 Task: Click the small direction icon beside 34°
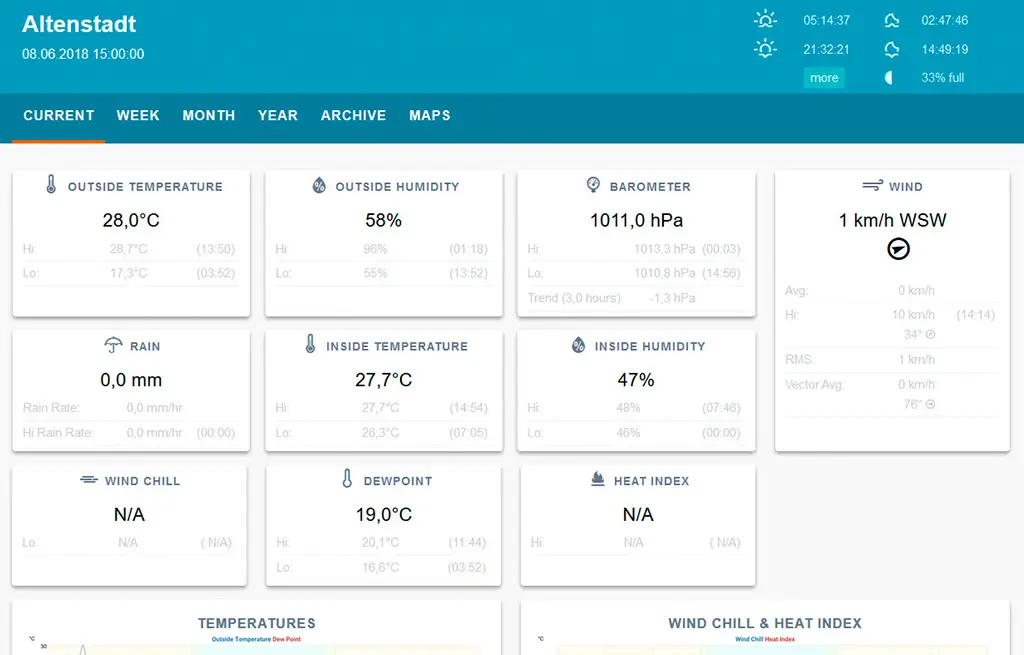coord(931,334)
